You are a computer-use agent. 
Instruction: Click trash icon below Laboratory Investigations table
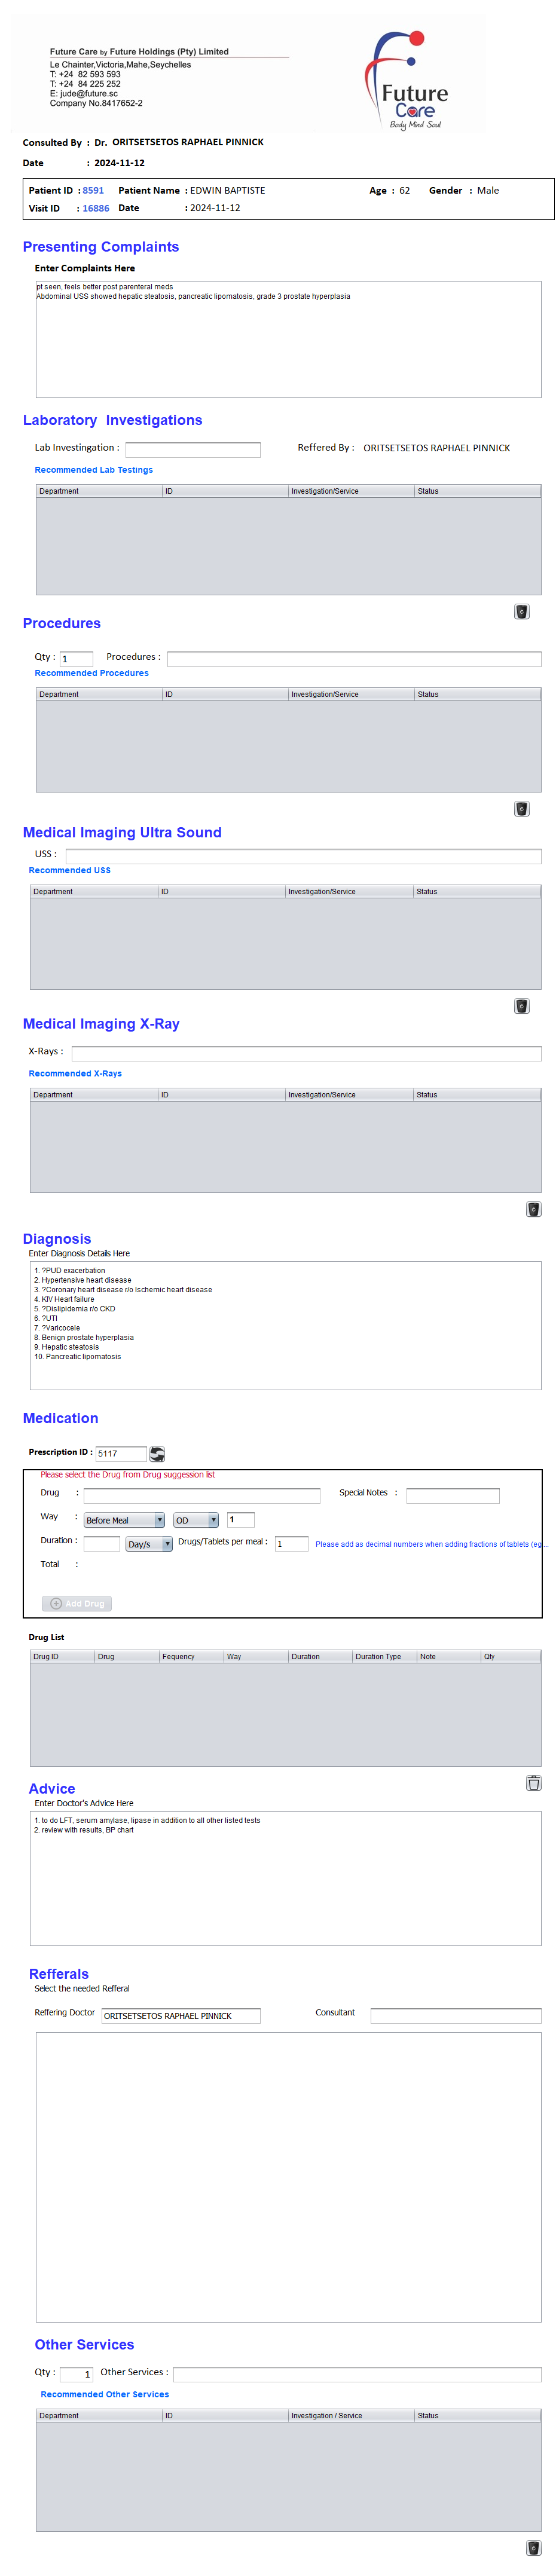[521, 611]
